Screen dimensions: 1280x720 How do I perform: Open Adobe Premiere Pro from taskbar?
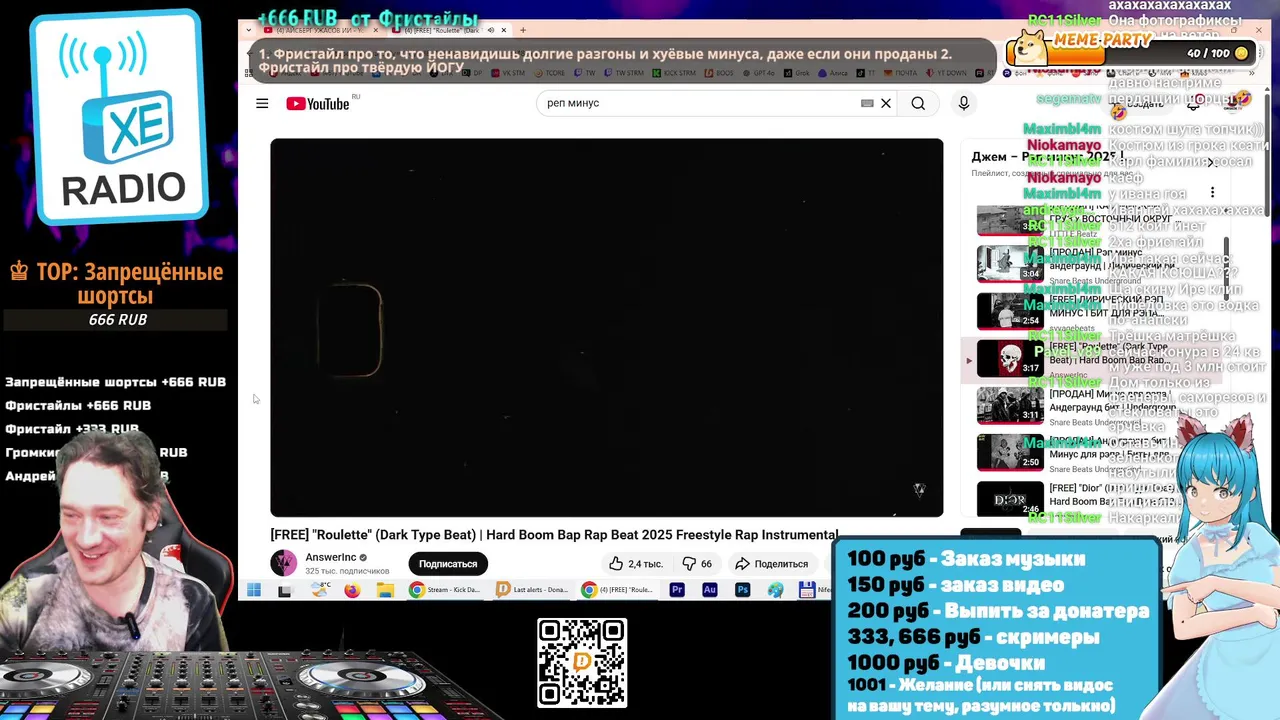click(677, 590)
